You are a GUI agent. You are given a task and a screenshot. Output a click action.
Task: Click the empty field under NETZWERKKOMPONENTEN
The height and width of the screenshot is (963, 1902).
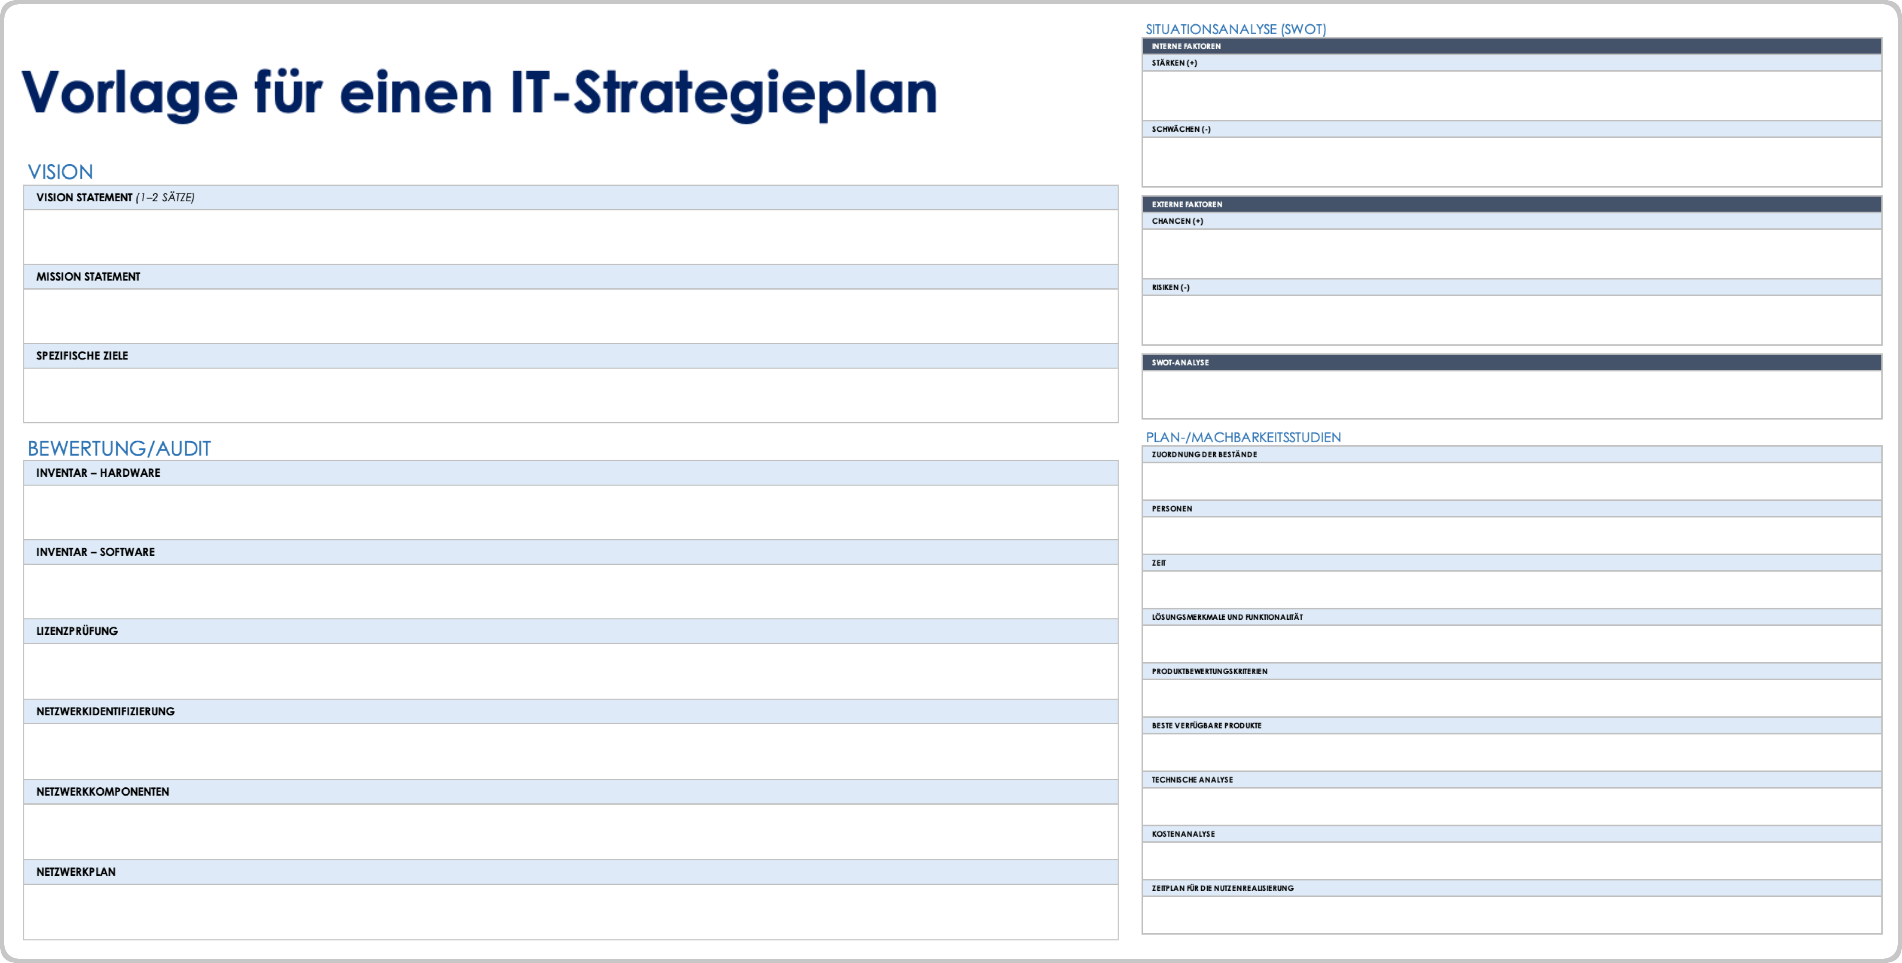tap(571, 831)
